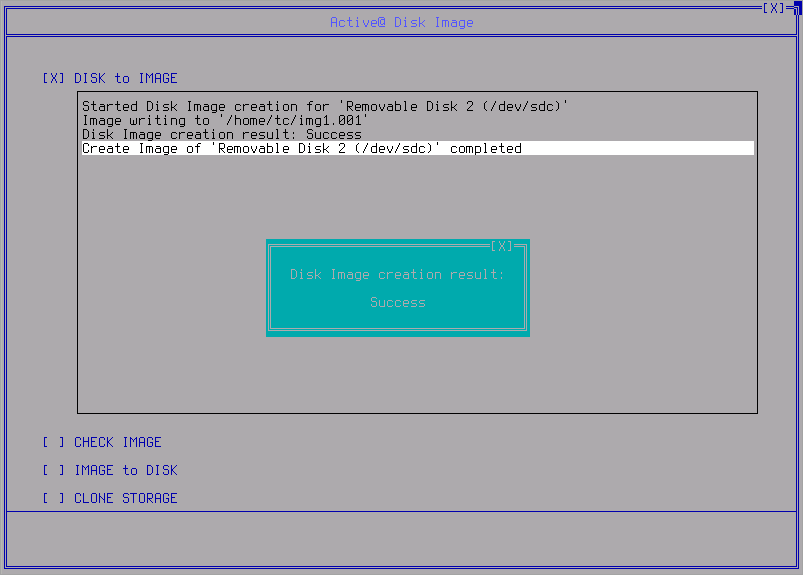
Task: Click empty log panel area below the dialog
Action: click(417, 375)
